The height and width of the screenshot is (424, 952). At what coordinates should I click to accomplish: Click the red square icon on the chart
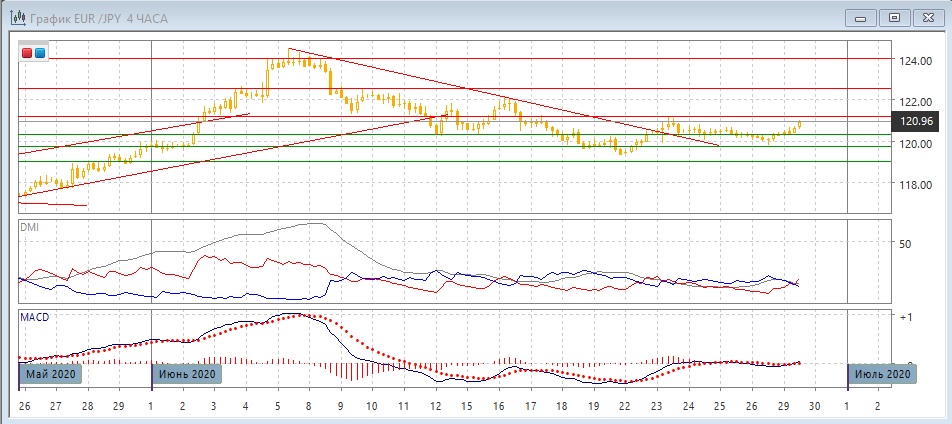click(x=27, y=52)
